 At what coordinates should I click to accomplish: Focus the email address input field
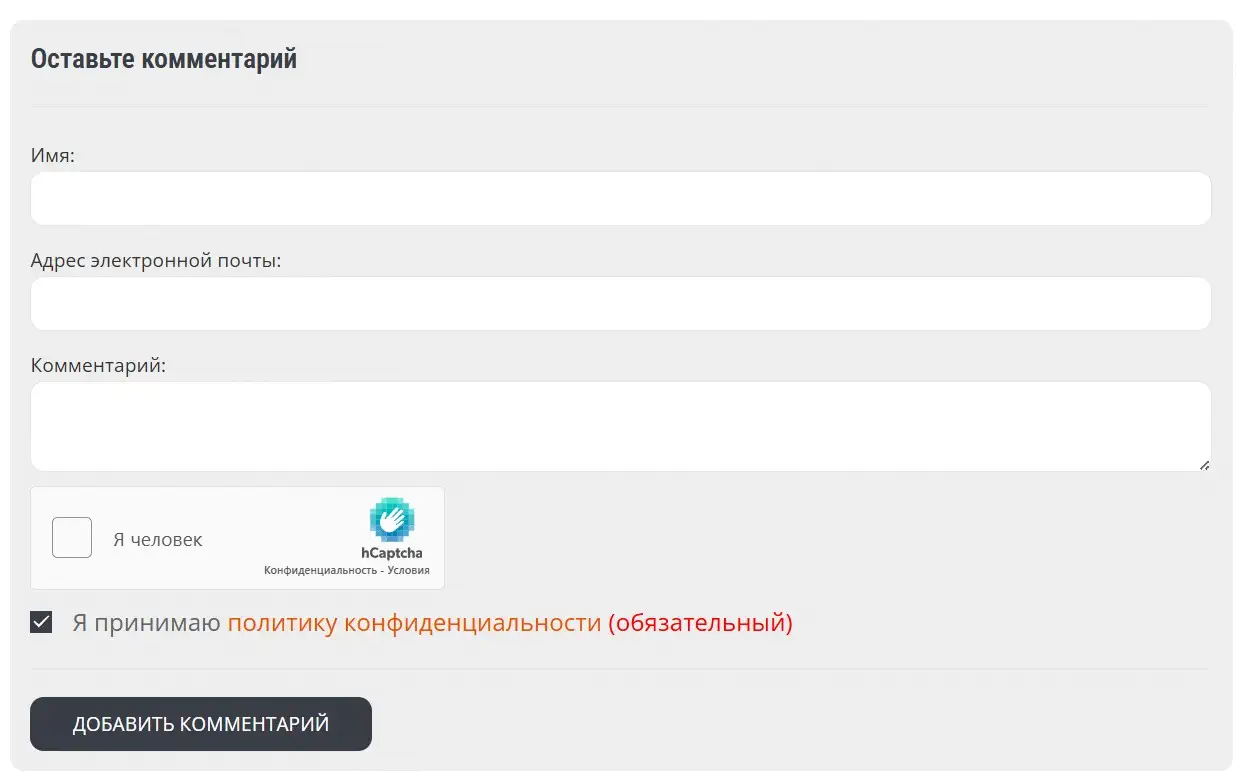coord(621,303)
